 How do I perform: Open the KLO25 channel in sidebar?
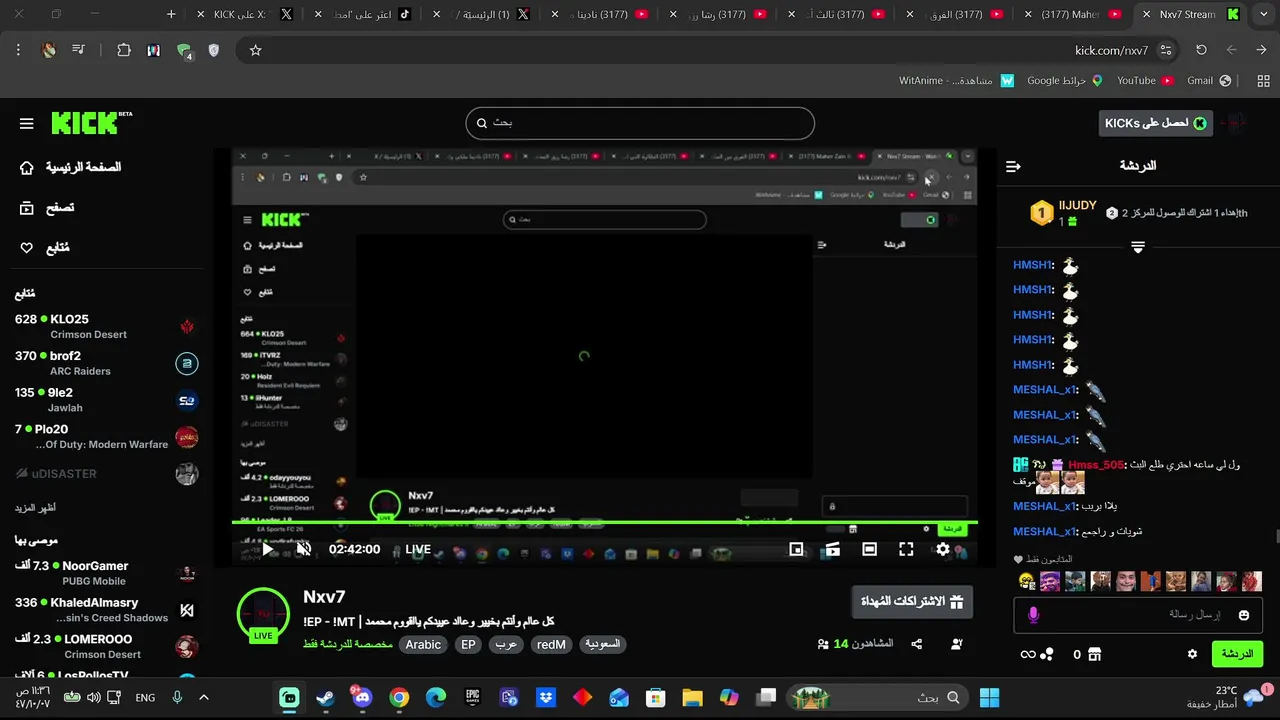coord(107,326)
